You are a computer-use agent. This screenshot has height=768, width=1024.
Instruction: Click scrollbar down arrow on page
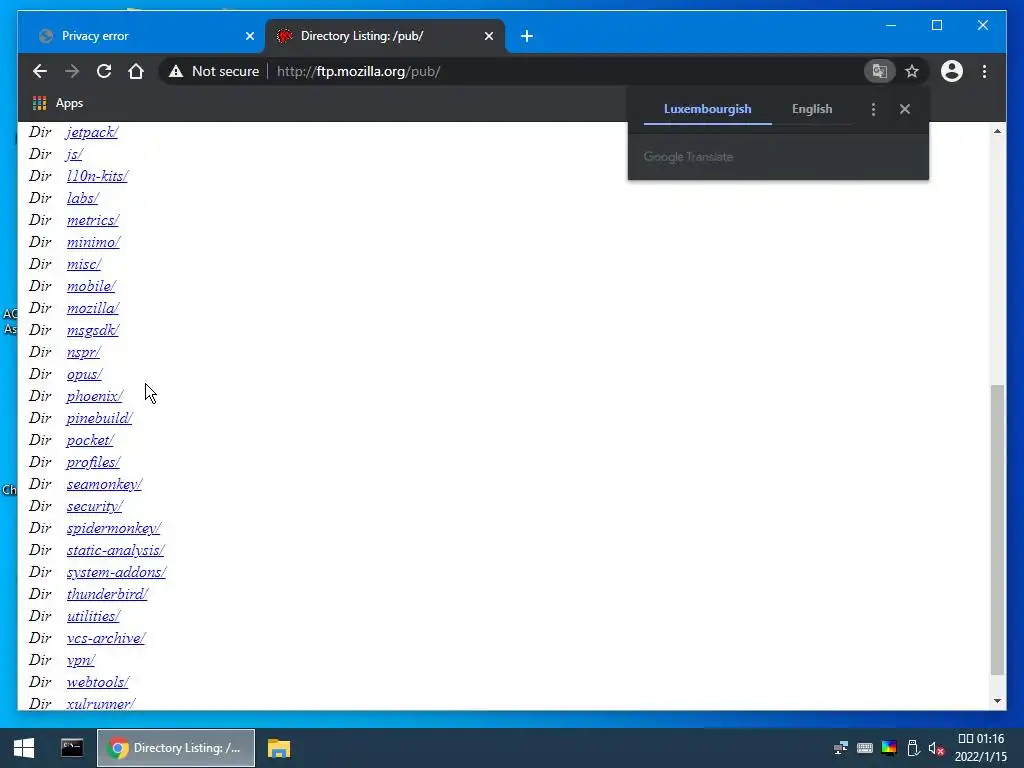(x=997, y=701)
